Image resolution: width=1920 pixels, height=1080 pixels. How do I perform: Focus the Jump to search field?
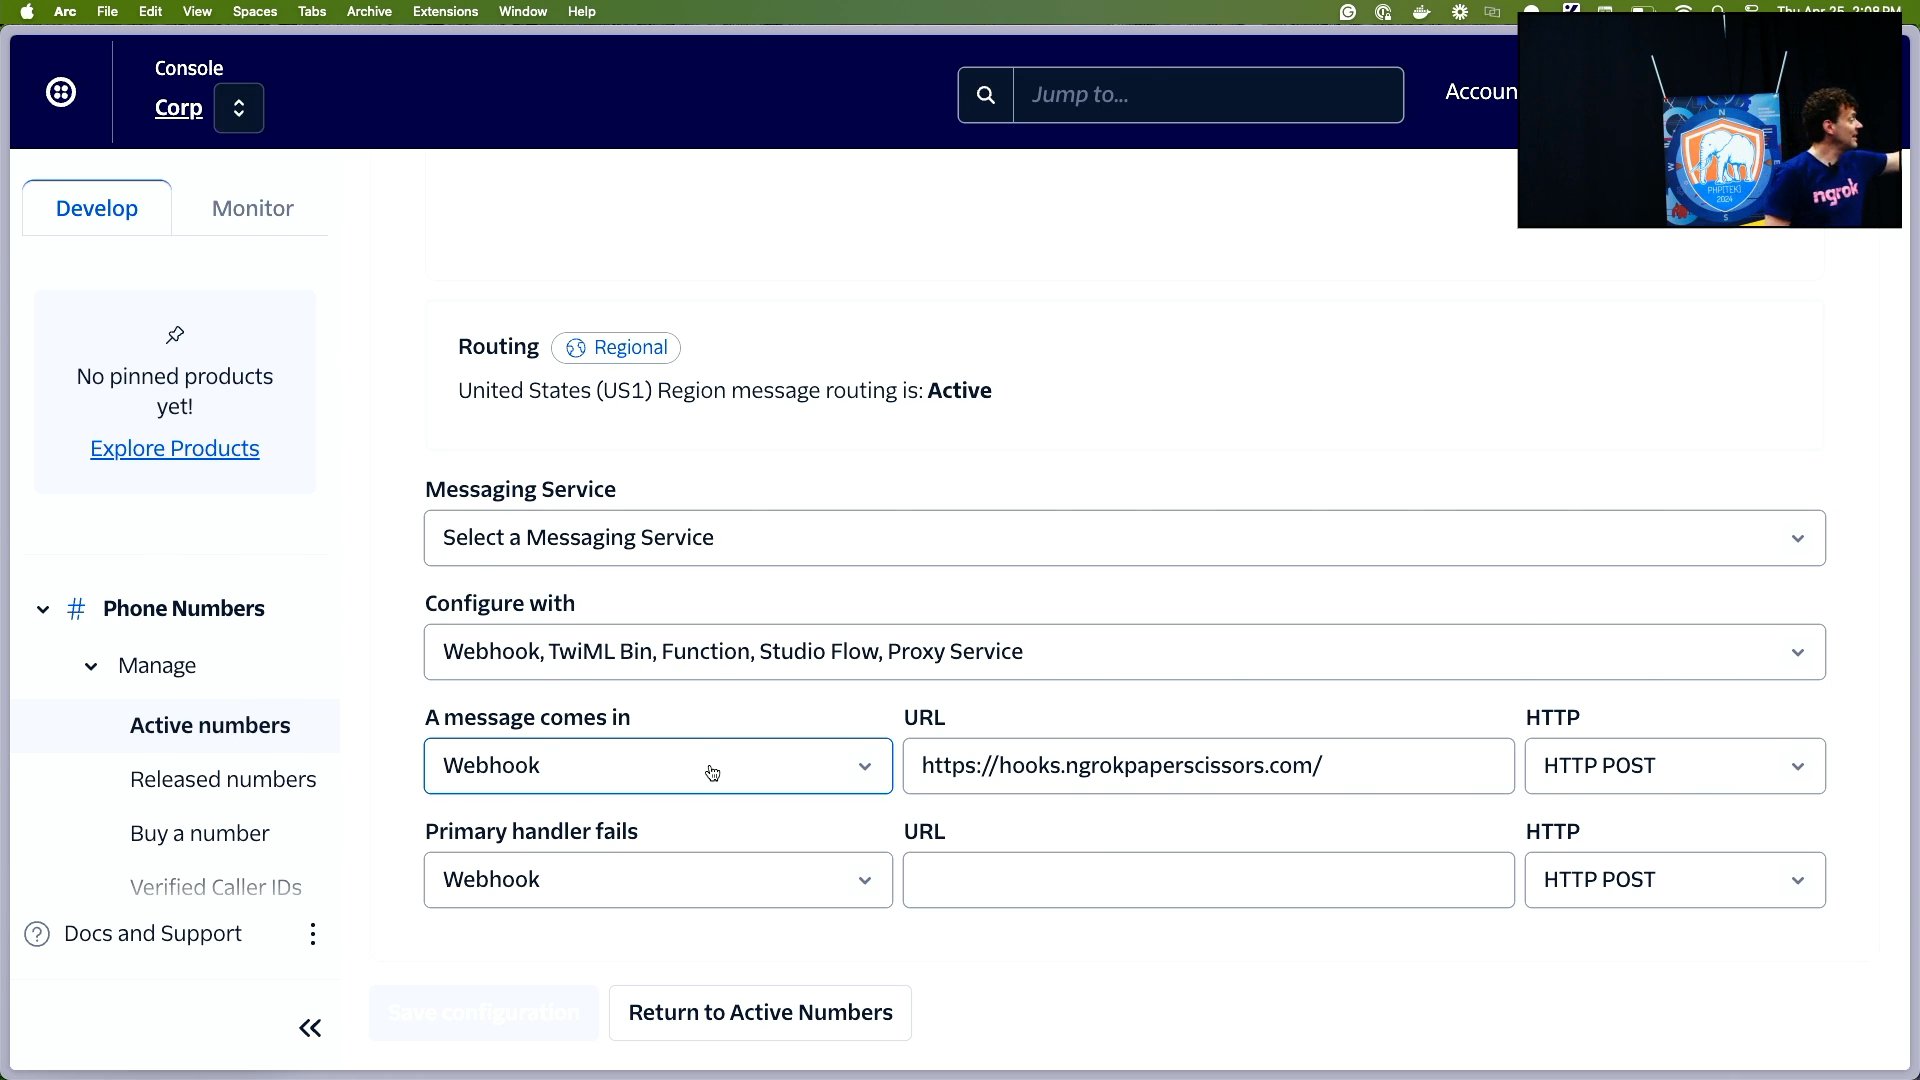(x=1208, y=95)
